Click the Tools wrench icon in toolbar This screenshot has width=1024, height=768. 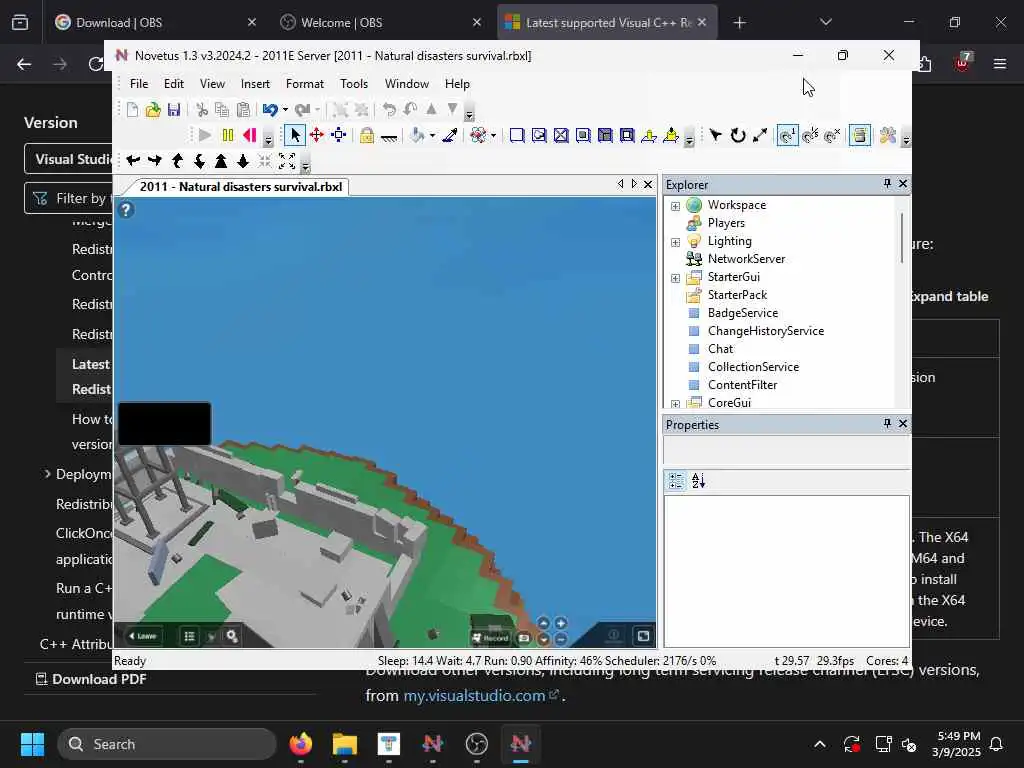coord(888,135)
